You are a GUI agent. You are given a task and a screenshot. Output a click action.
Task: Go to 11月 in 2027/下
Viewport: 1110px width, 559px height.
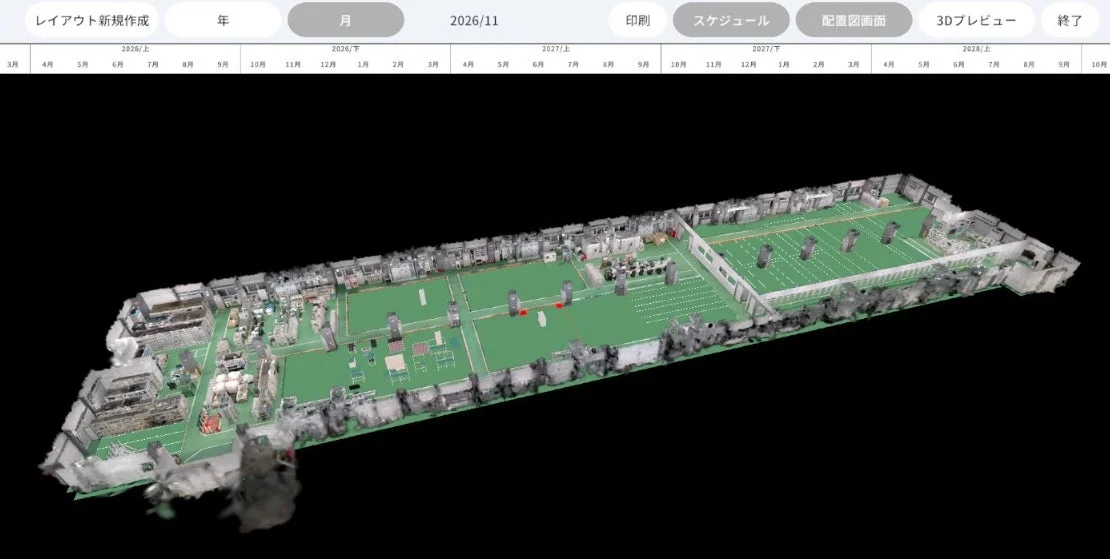(714, 64)
